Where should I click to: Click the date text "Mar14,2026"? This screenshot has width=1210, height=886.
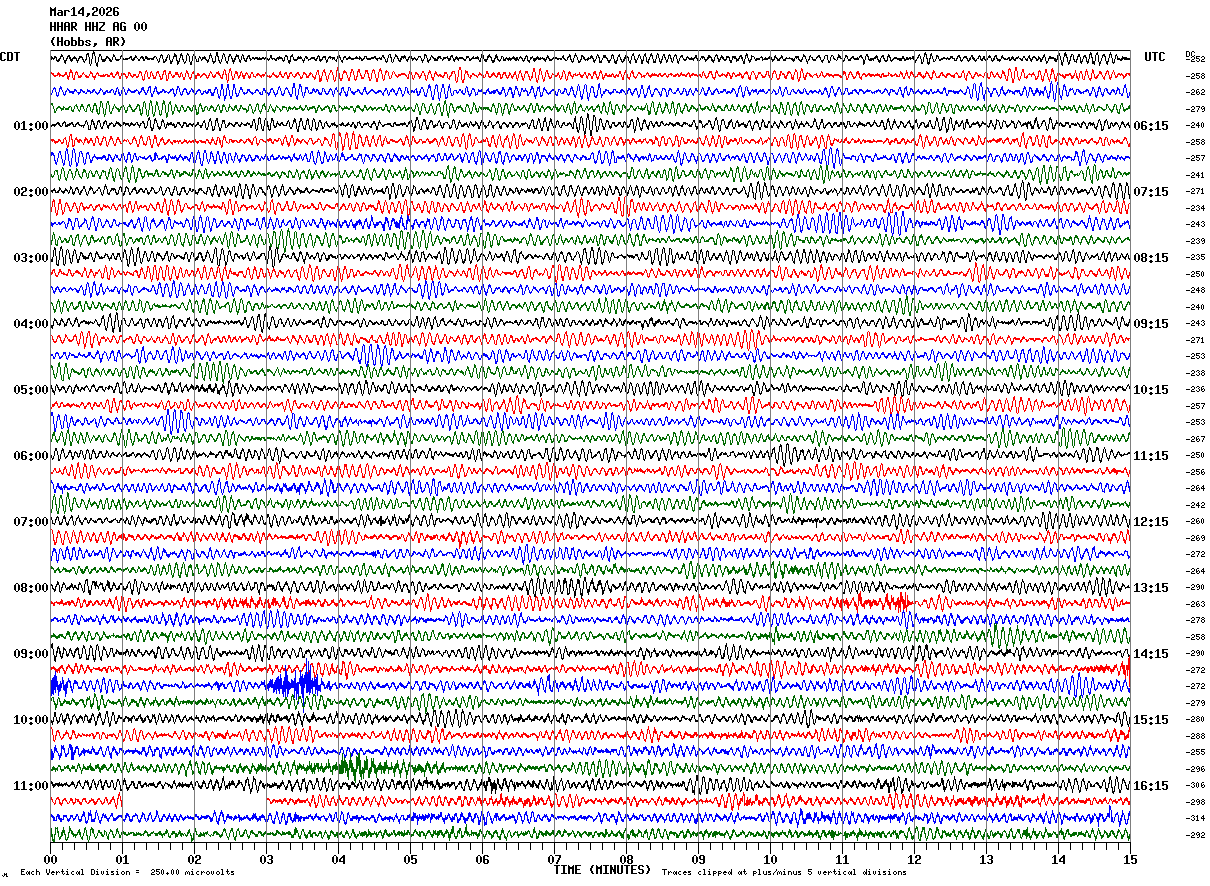tap(84, 12)
